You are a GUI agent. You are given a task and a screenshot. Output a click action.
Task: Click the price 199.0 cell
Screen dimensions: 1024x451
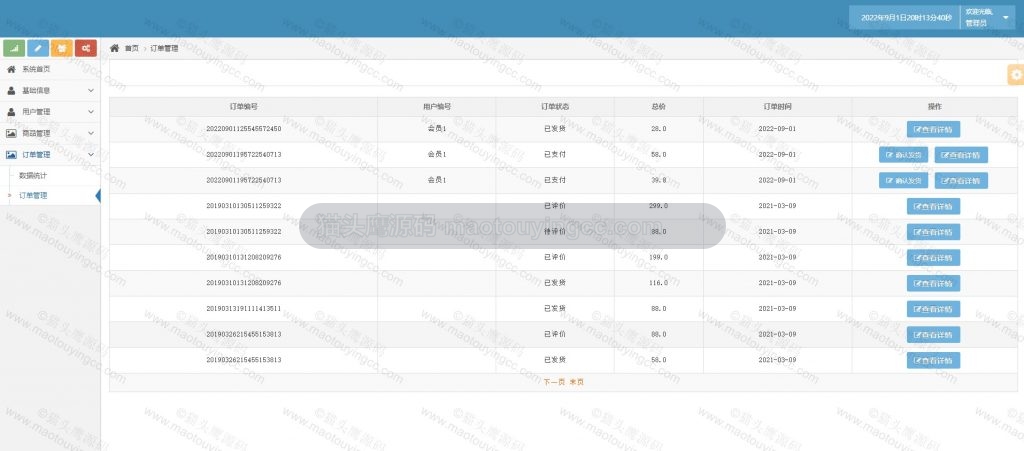658,257
